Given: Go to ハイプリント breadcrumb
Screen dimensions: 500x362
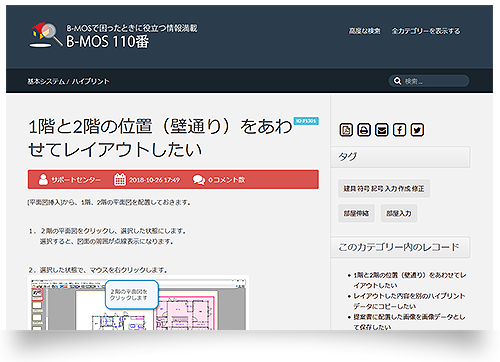Looking at the screenshot, I should pos(90,81).
